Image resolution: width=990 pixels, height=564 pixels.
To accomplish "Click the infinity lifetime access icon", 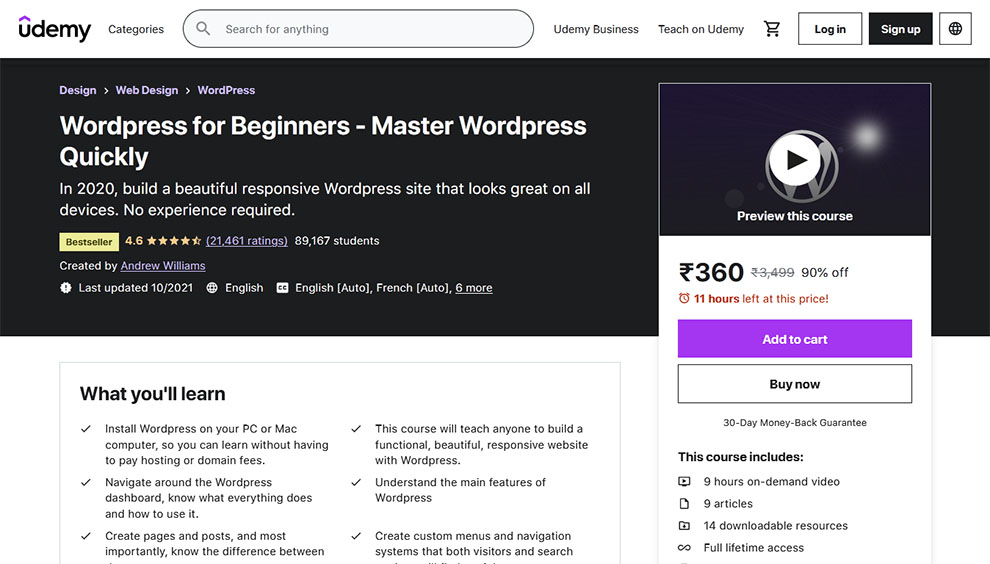I will pyautogui.click(x=684, y=548).
